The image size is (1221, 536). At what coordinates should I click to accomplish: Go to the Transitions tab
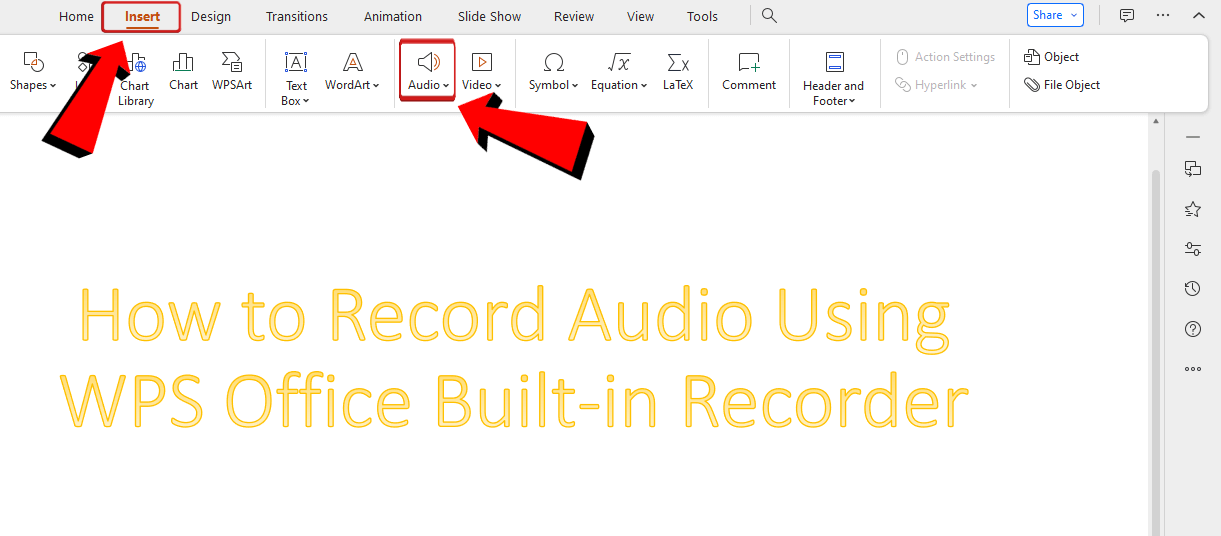[x=297, y=16]
